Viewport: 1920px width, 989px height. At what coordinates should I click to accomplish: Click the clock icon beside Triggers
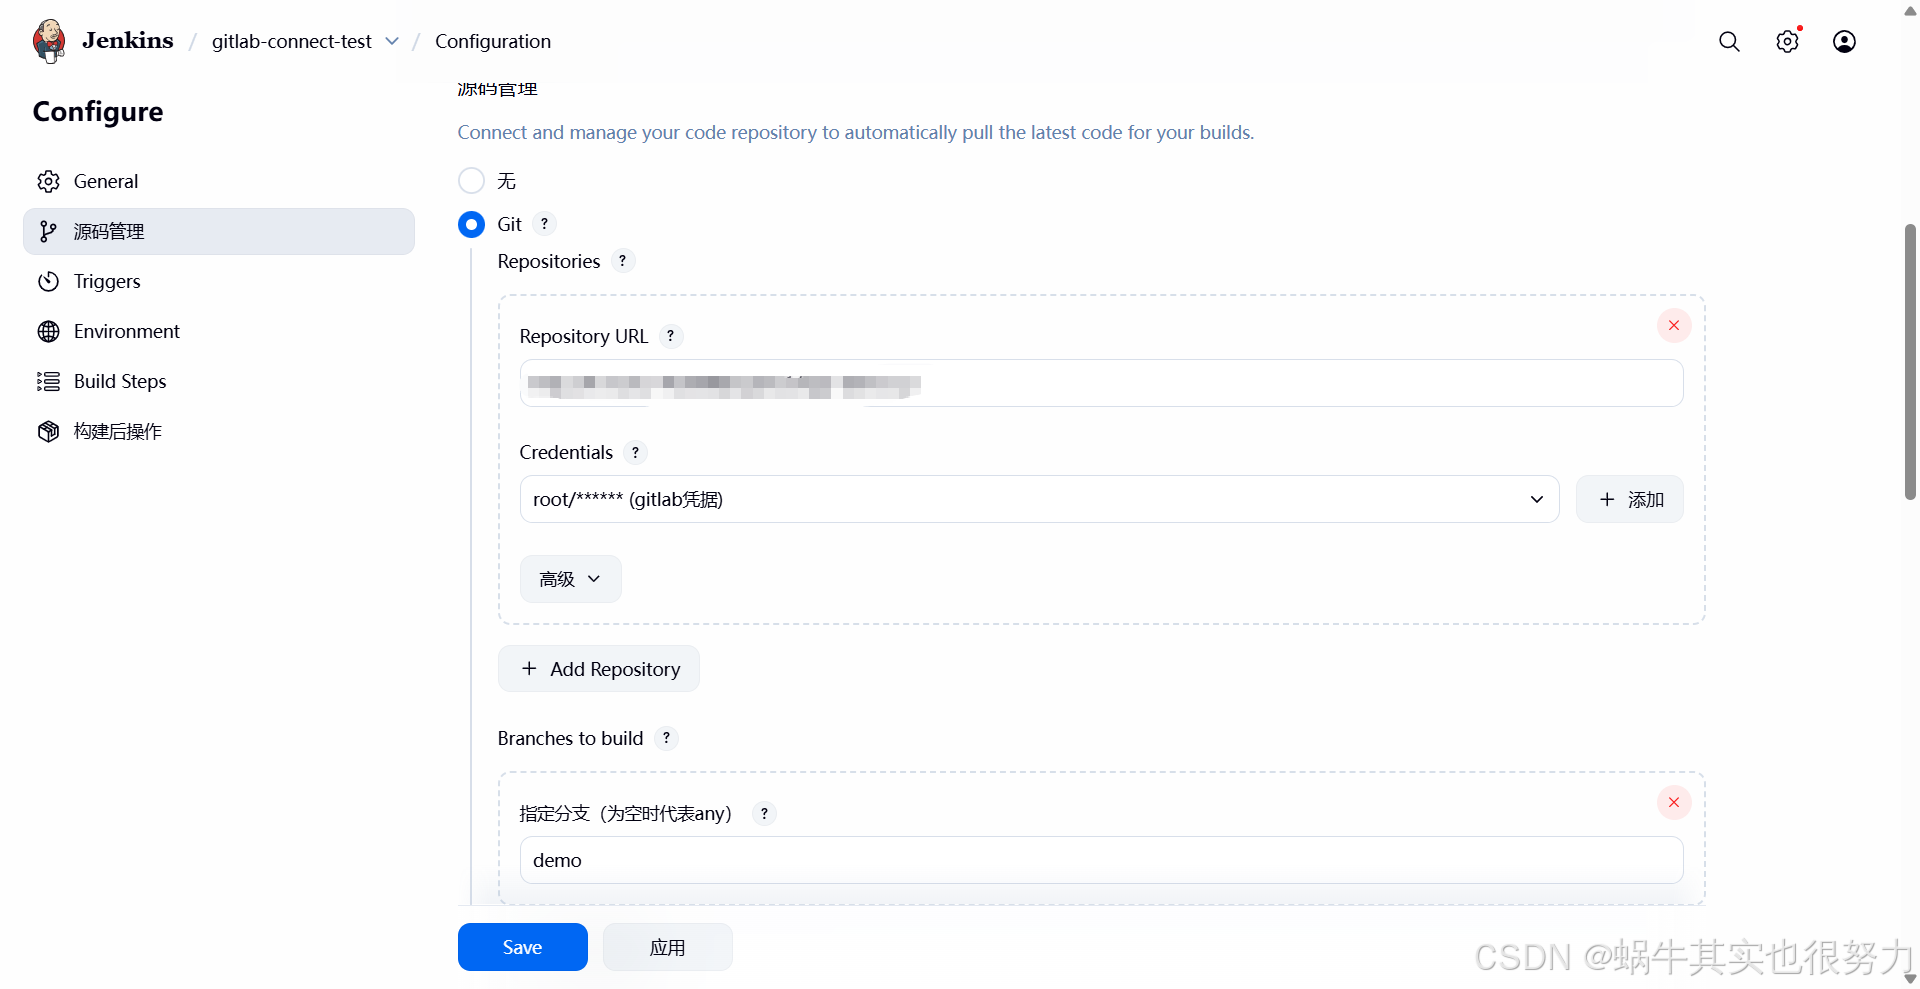(x=48, y=281)
